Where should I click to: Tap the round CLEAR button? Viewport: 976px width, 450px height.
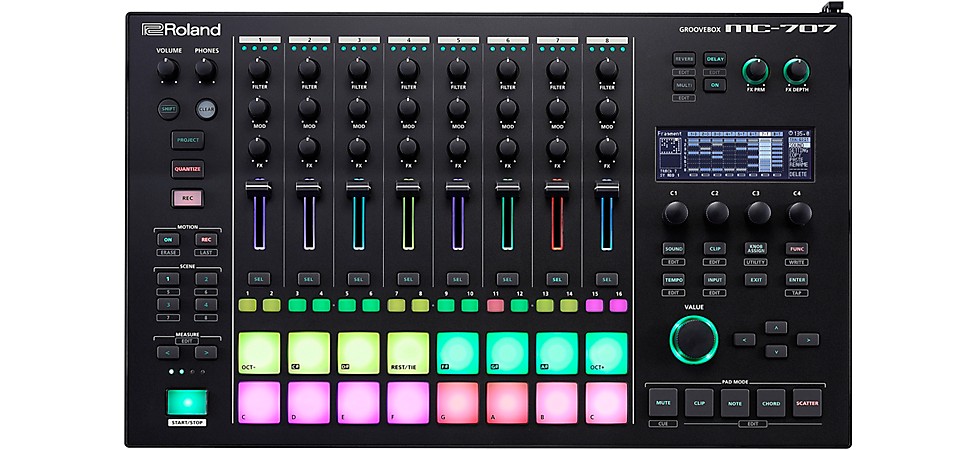click(206, 109)
